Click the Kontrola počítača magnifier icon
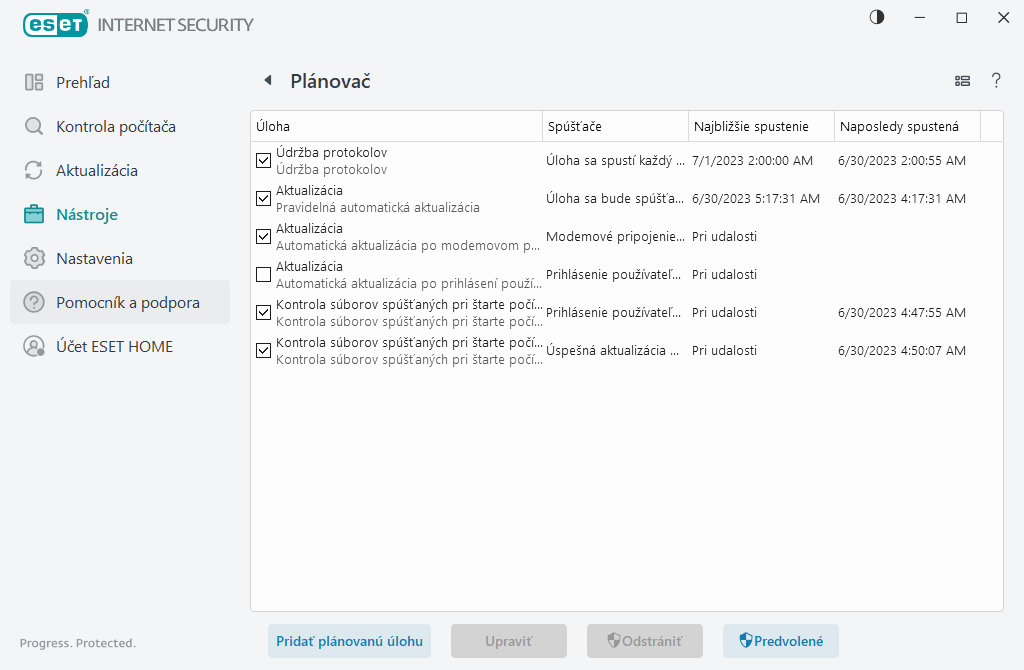 coord(34,126)
